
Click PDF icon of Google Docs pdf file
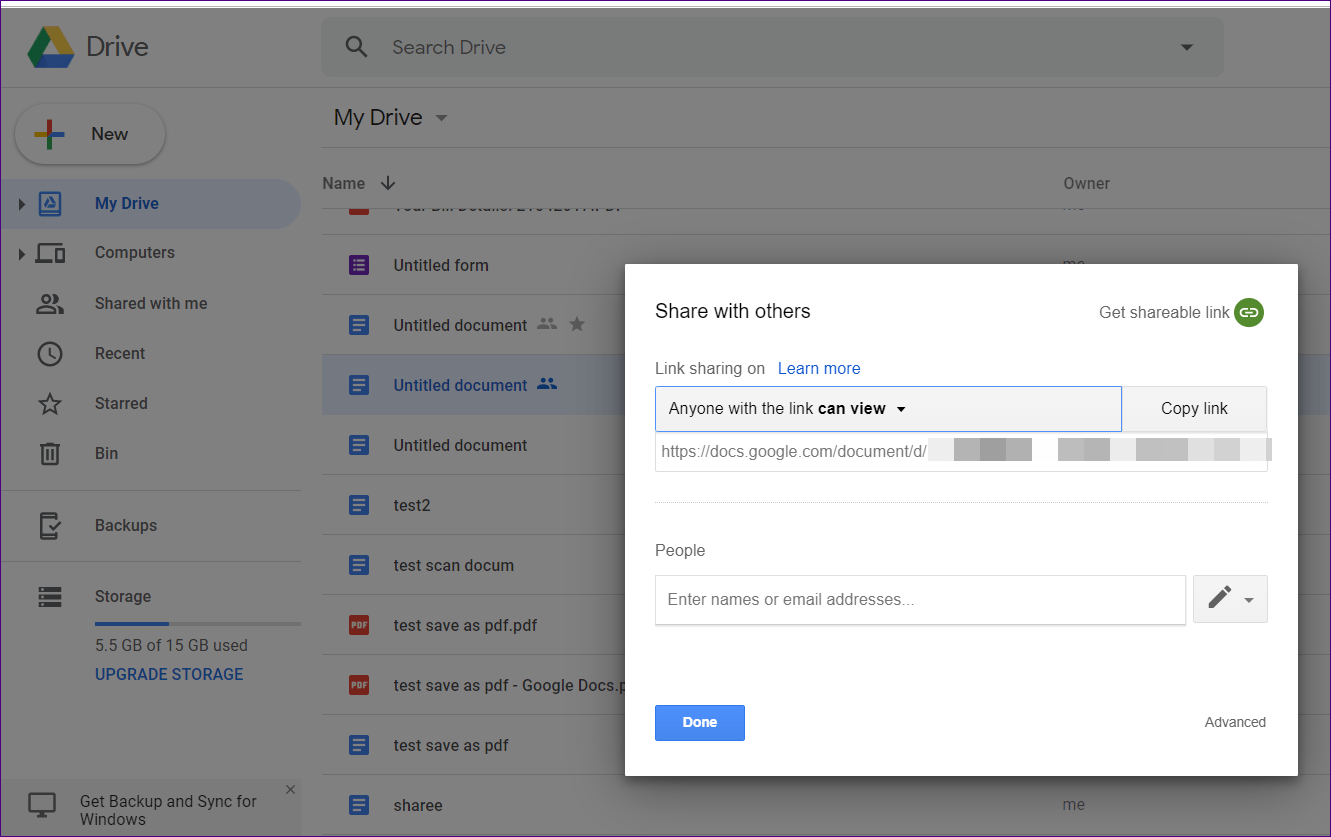tap(359, 685)
